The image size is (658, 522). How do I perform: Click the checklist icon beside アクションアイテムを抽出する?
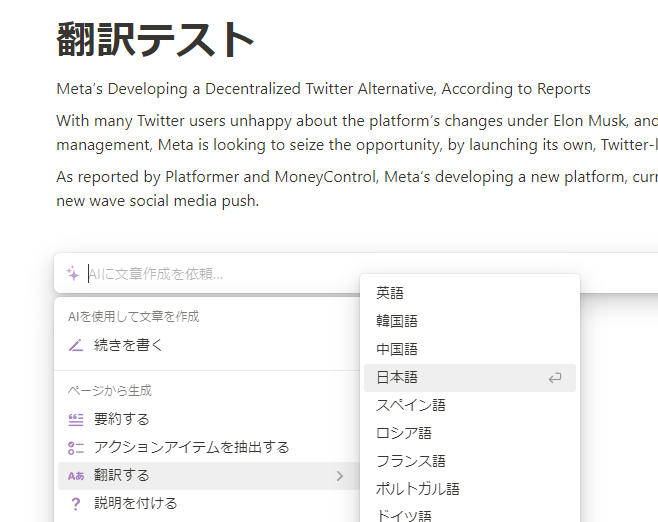(x=76, y=448)
